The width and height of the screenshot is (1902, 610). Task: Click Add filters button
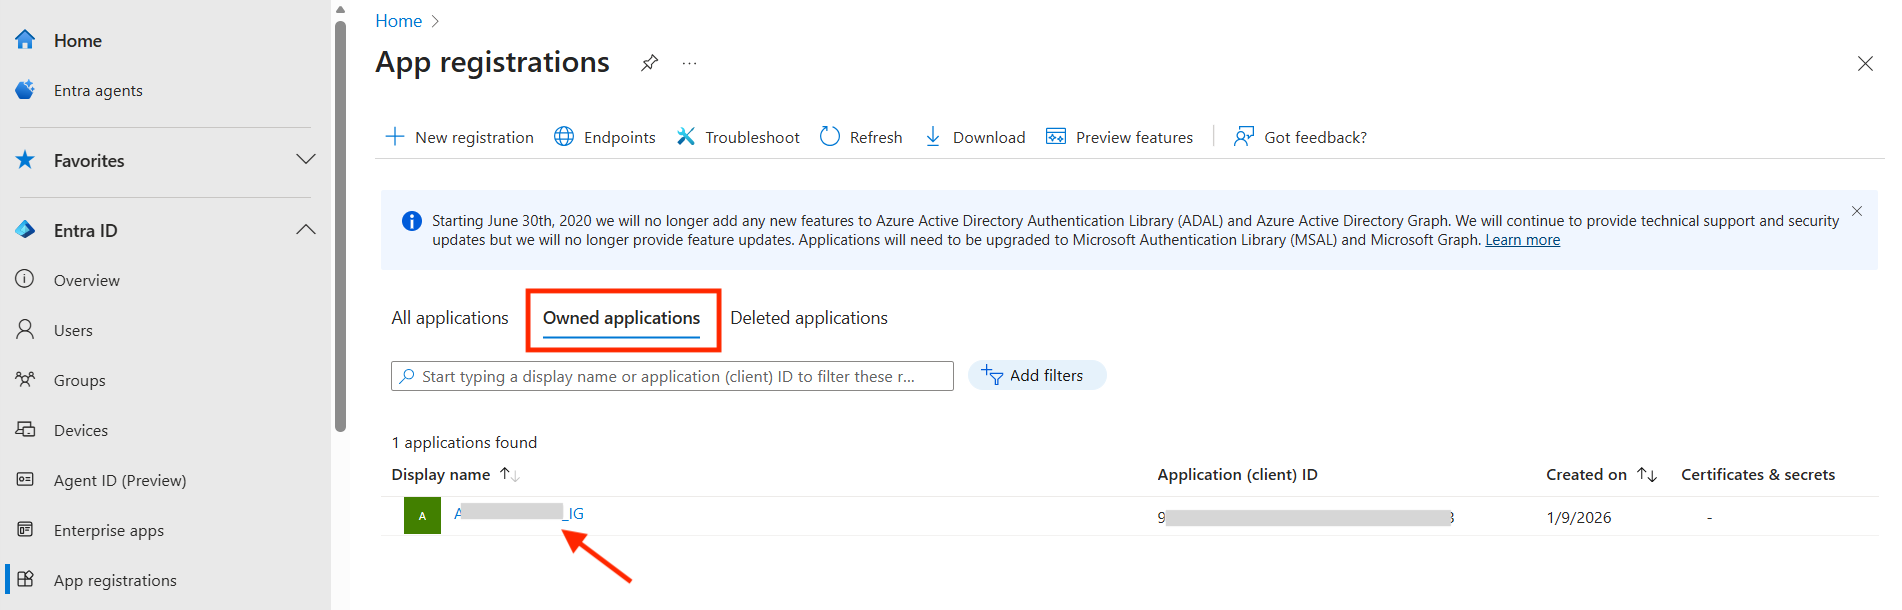[1036, 376]
